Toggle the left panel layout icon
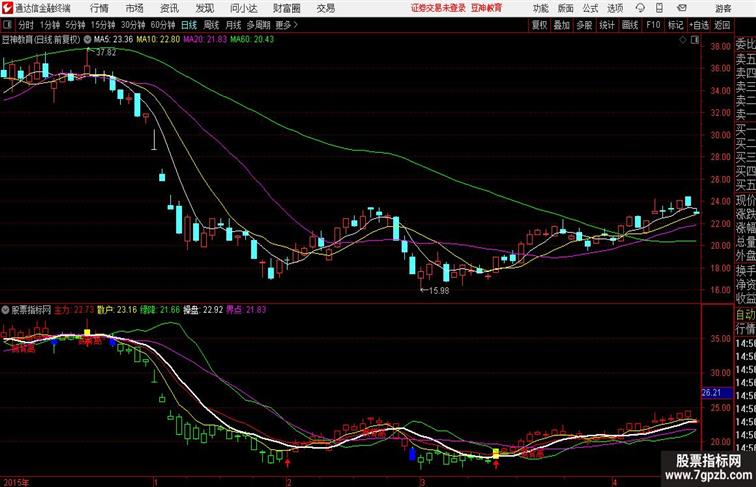The image size is (756, 487). pyautogui.click(x=7, y=25)
